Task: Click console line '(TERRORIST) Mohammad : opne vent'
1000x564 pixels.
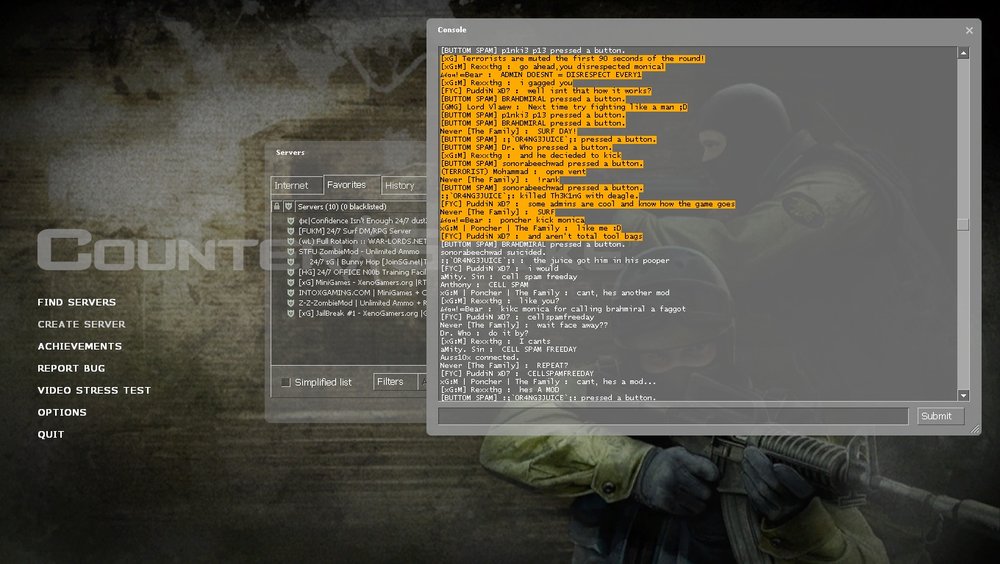Action: click(x=513, y=172)
